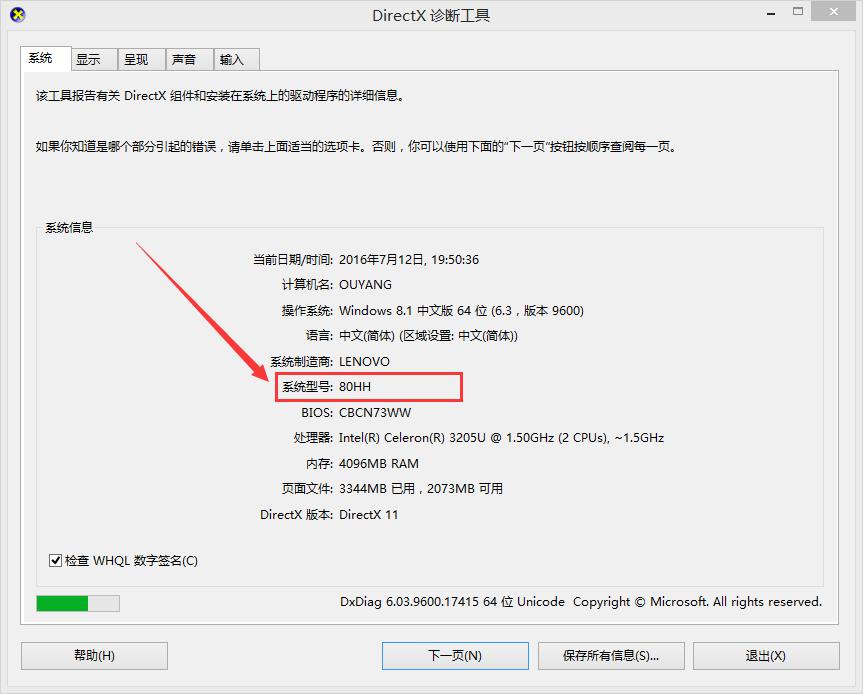Toggle the WHQL digital signature check
This screenshot has height=694, width=863.
point(56,560)
